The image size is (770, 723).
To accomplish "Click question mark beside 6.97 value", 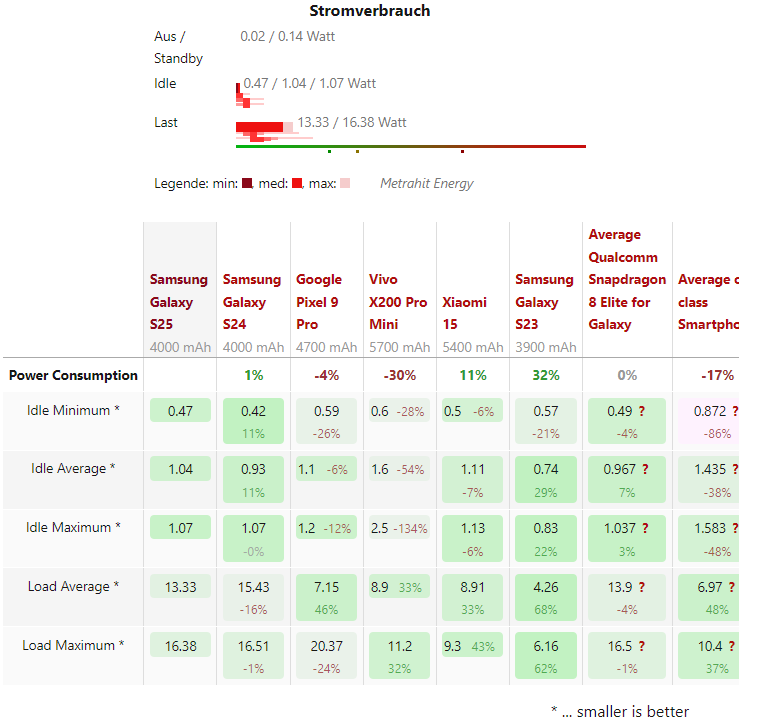I will point(732,587).
